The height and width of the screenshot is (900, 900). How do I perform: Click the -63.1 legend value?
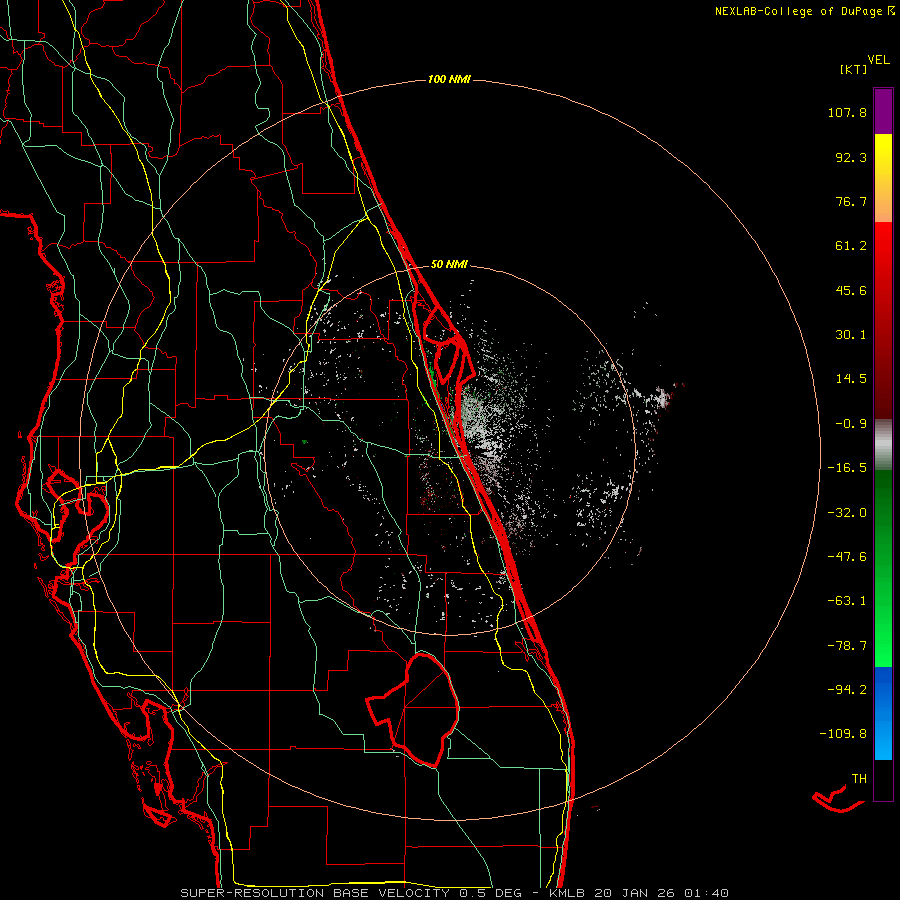pos(847,601)
